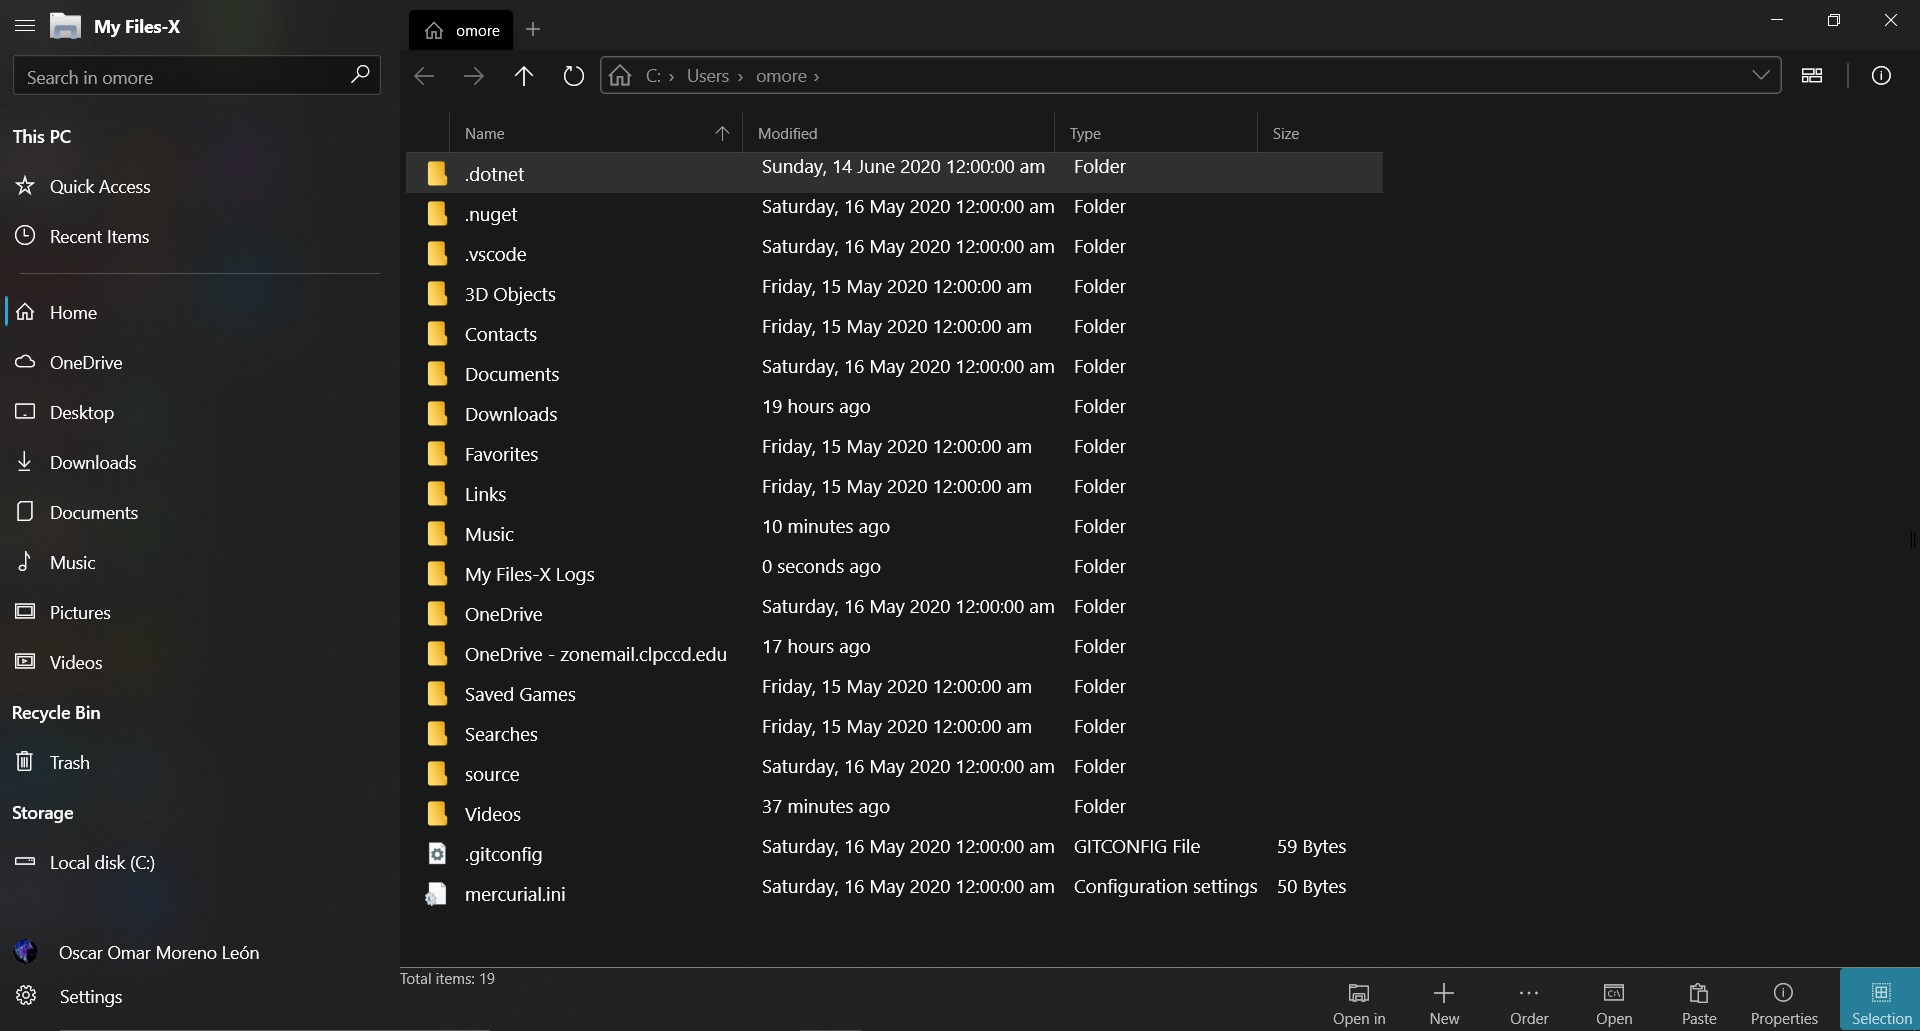Click the home icon in the address bar

pos(618,76)
